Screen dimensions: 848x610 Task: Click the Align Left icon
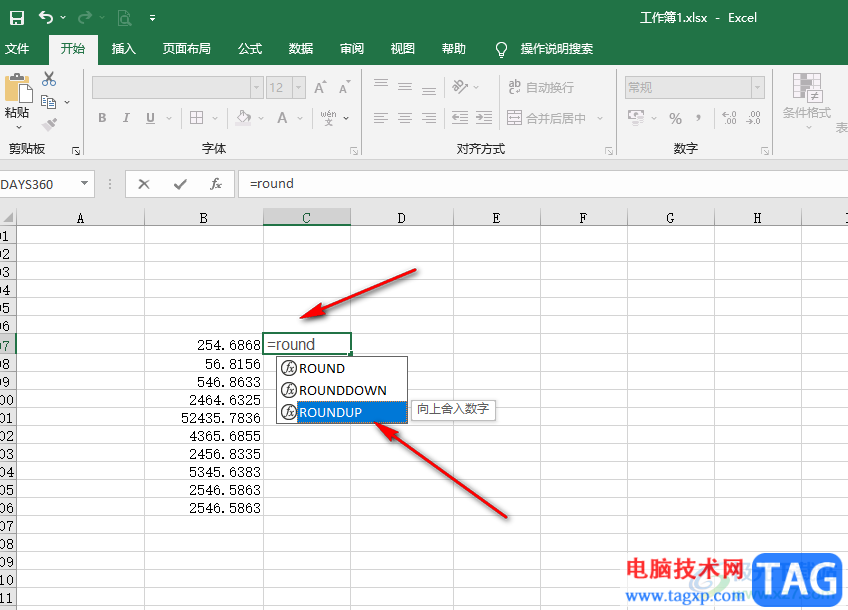click(x=381, y=118)
